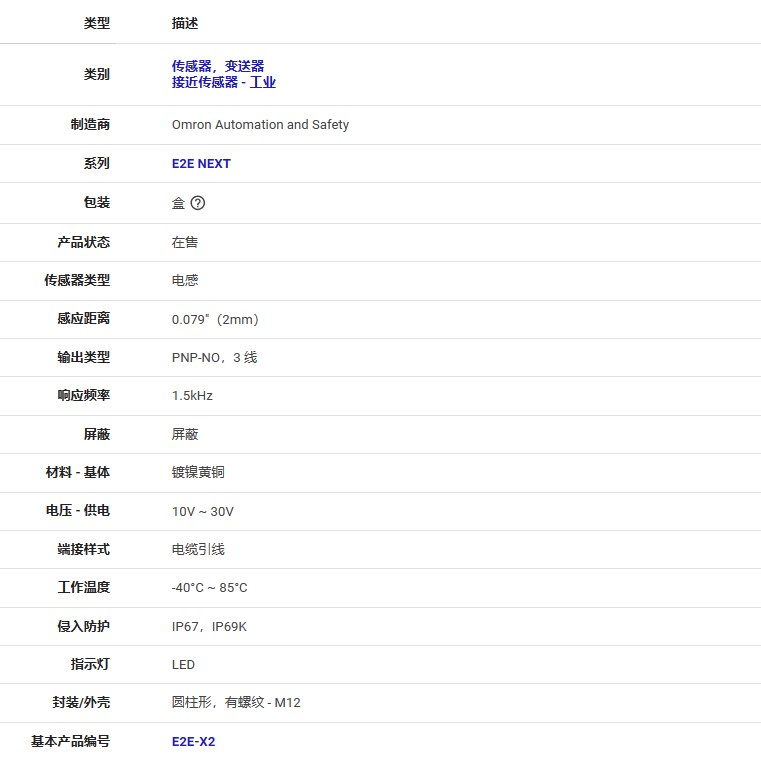Click the 1.5kHz response frequency value

(192, 396)
